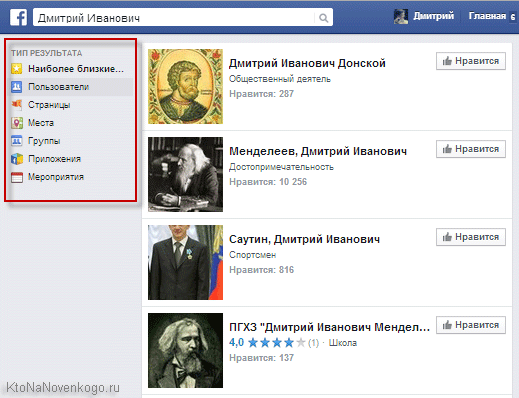This screenshot has width=519, height=398.
Task: Select Пользователи filter
Action: click(x=70, y=87)
